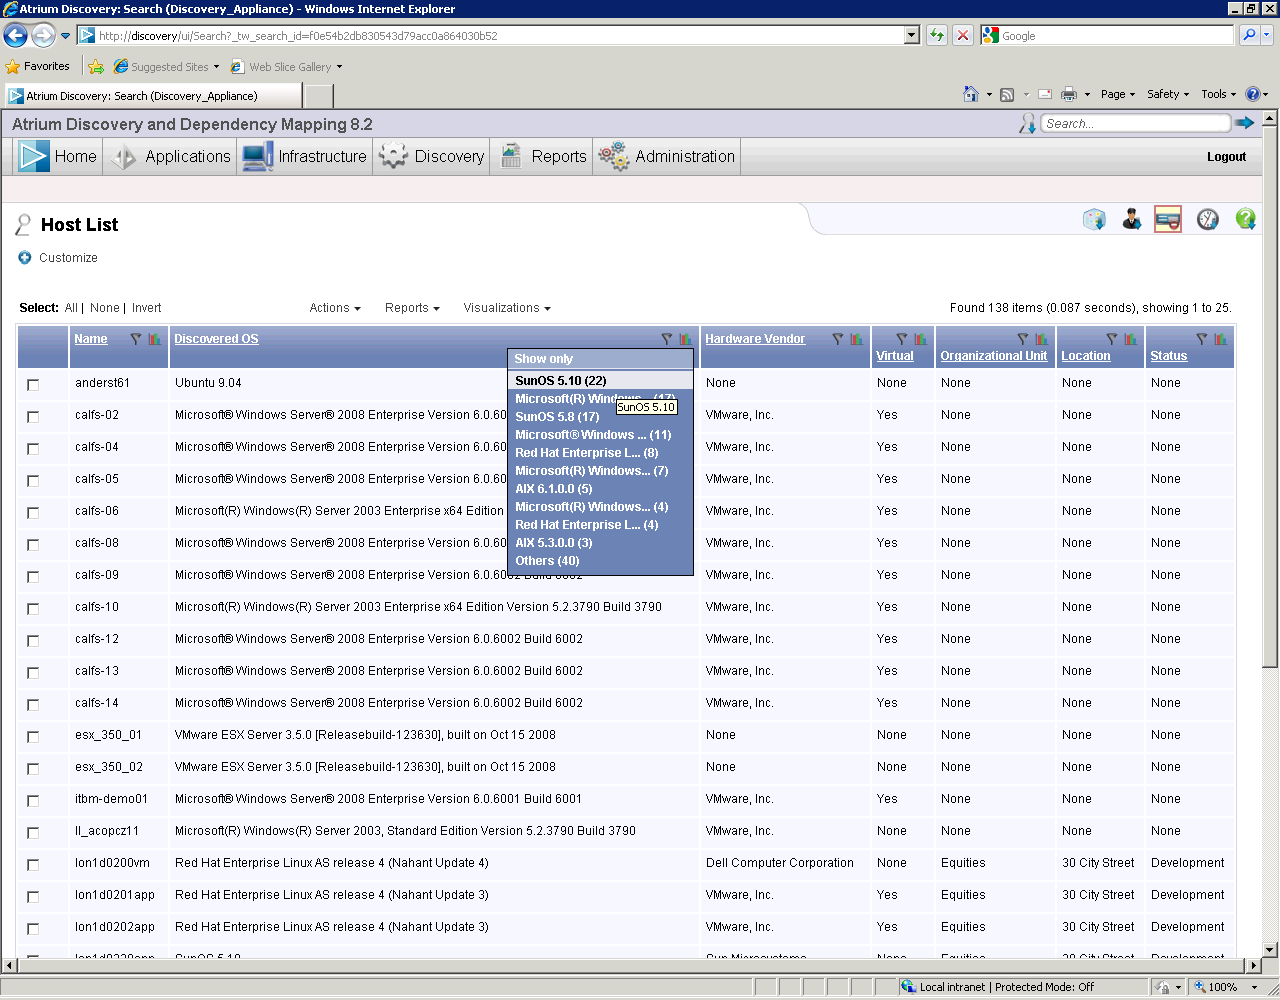Image resolution: width=1280 pixels, height=1000 pixels.
Task: Click the IE refresh button
Action: (x=937, y=35)
